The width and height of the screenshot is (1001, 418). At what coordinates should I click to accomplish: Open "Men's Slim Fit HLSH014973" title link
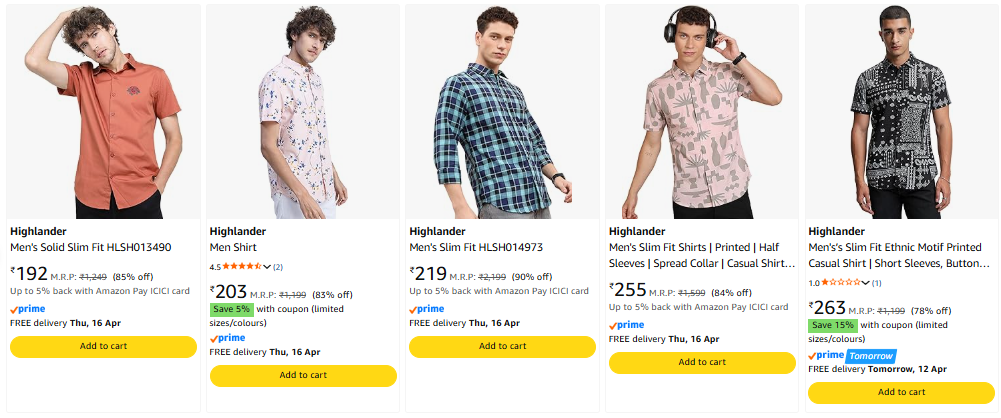(x=476, y=247)
